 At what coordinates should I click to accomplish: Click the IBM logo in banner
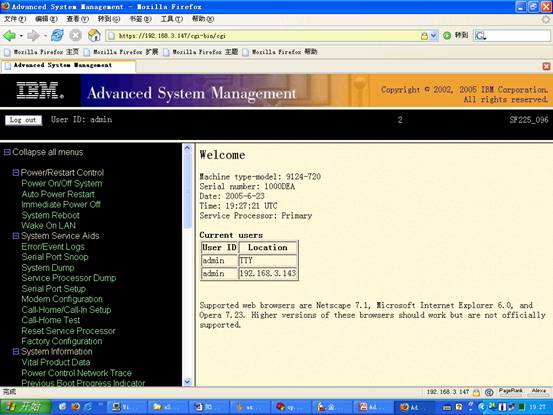point(40,91)
